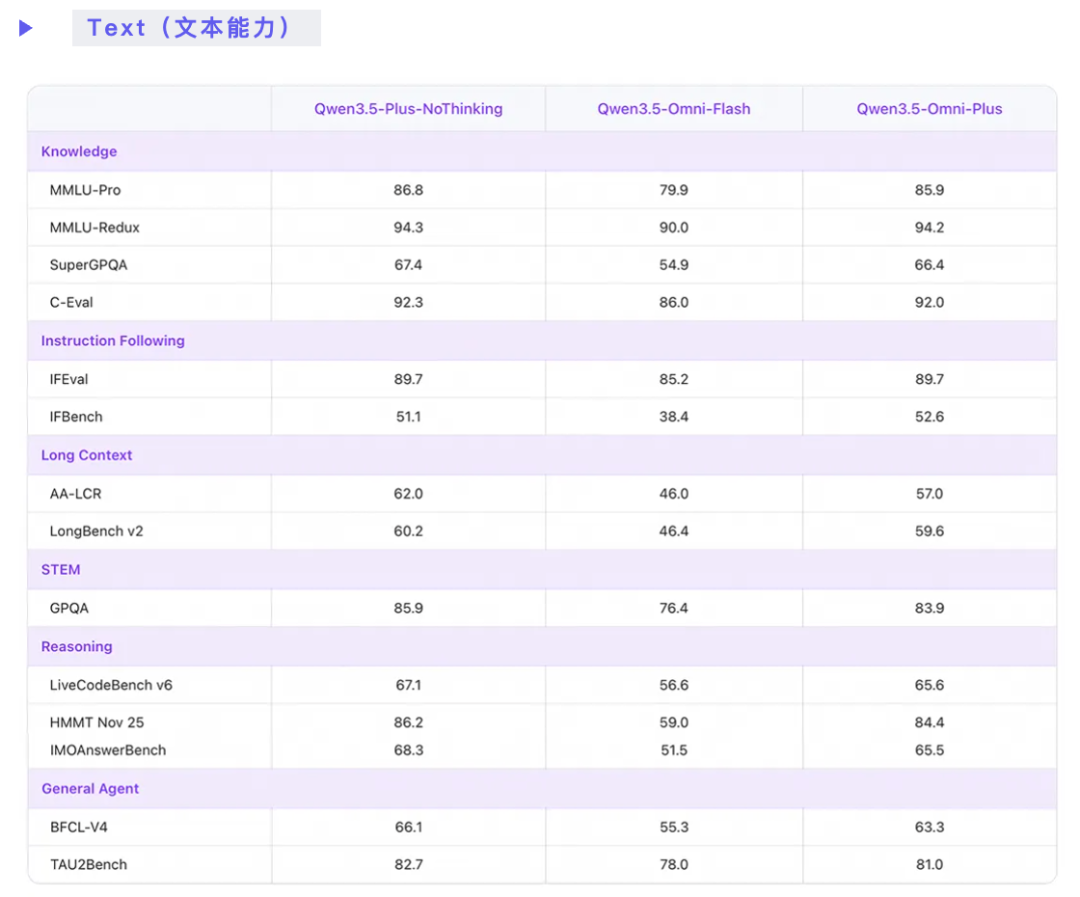Screen dimensions: 1080x897
Task: Click the IMOAnswerBench row label
Action: pos(108,750)
